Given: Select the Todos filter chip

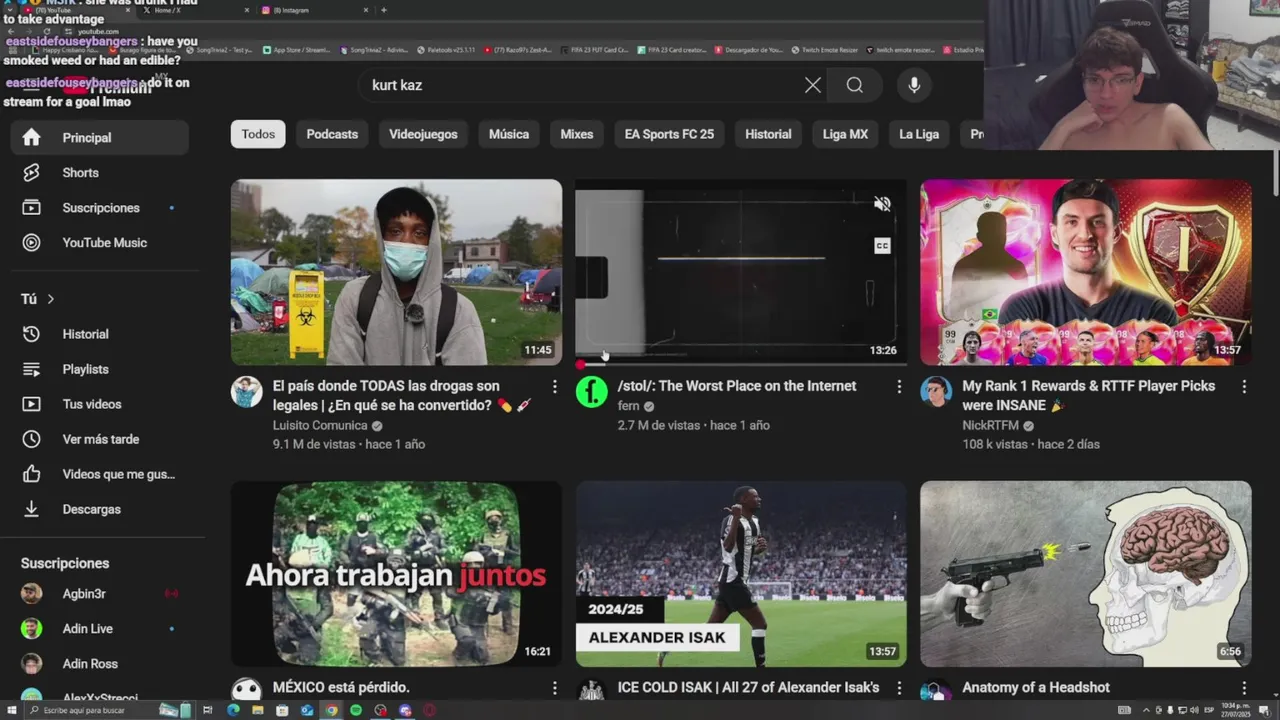Looking at the screenshot, I should (258, 134).
